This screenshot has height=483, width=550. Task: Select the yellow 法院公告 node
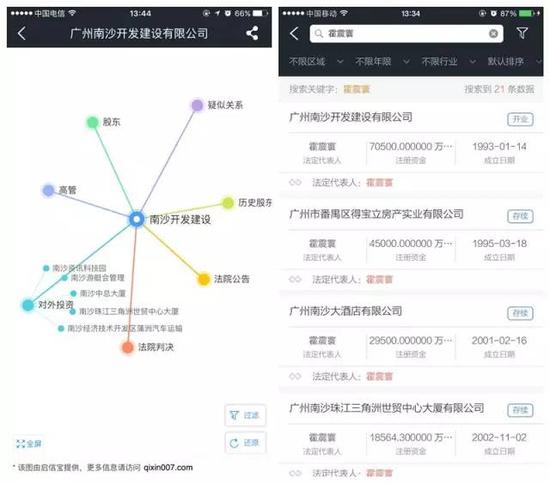(204, 279)
